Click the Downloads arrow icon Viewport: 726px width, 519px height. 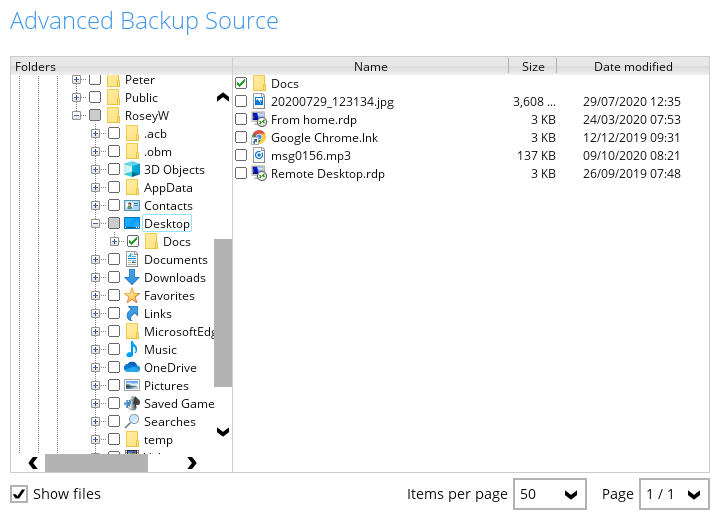(131, 278)
